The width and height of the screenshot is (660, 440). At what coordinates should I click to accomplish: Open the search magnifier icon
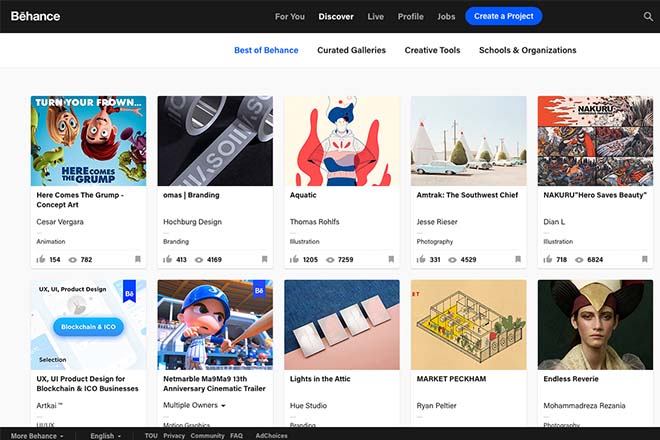coord(648,16)
